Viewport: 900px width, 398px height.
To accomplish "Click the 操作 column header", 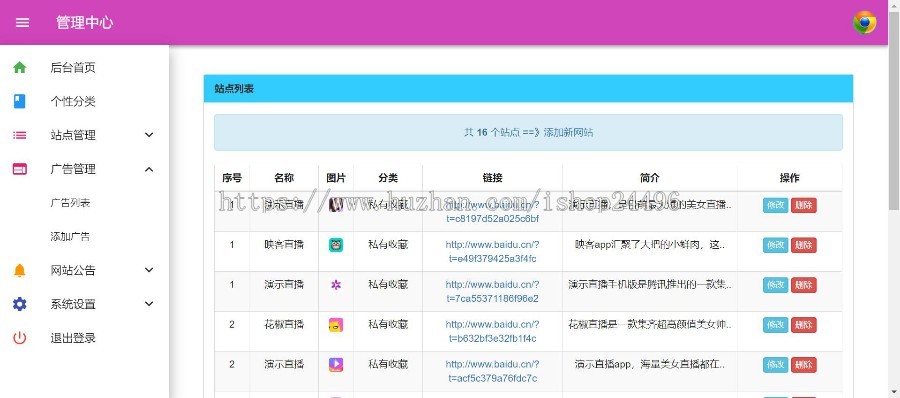I will pyautogui.click(x=790, y=178).
